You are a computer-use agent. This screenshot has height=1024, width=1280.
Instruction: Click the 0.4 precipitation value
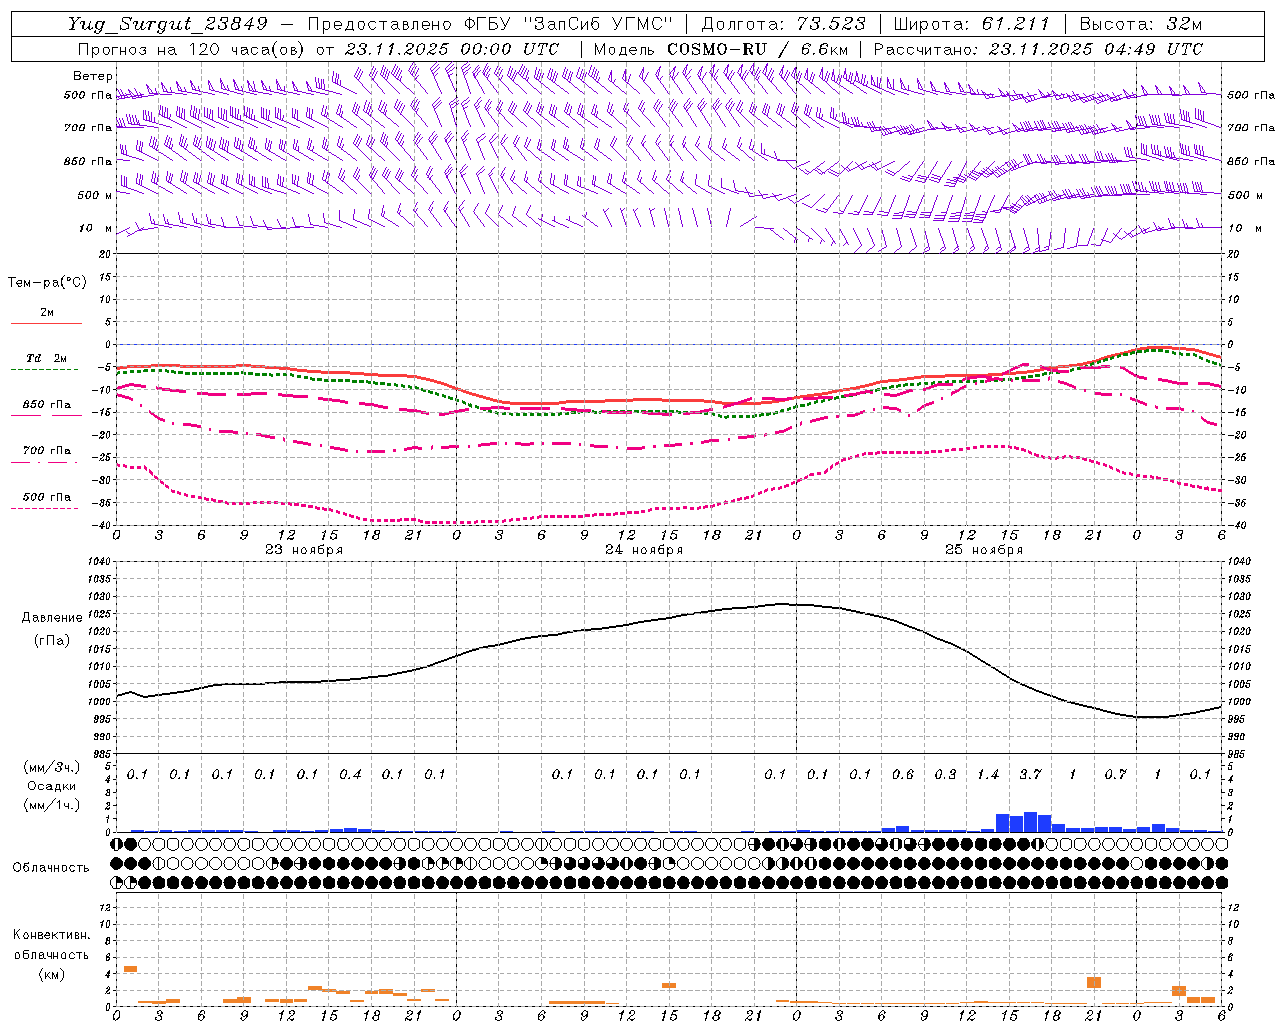point(350,775)
